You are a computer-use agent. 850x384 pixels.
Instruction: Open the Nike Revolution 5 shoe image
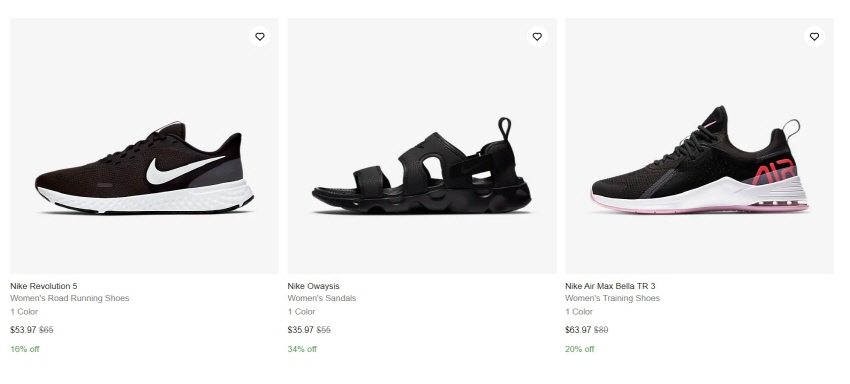click(144, 146)
